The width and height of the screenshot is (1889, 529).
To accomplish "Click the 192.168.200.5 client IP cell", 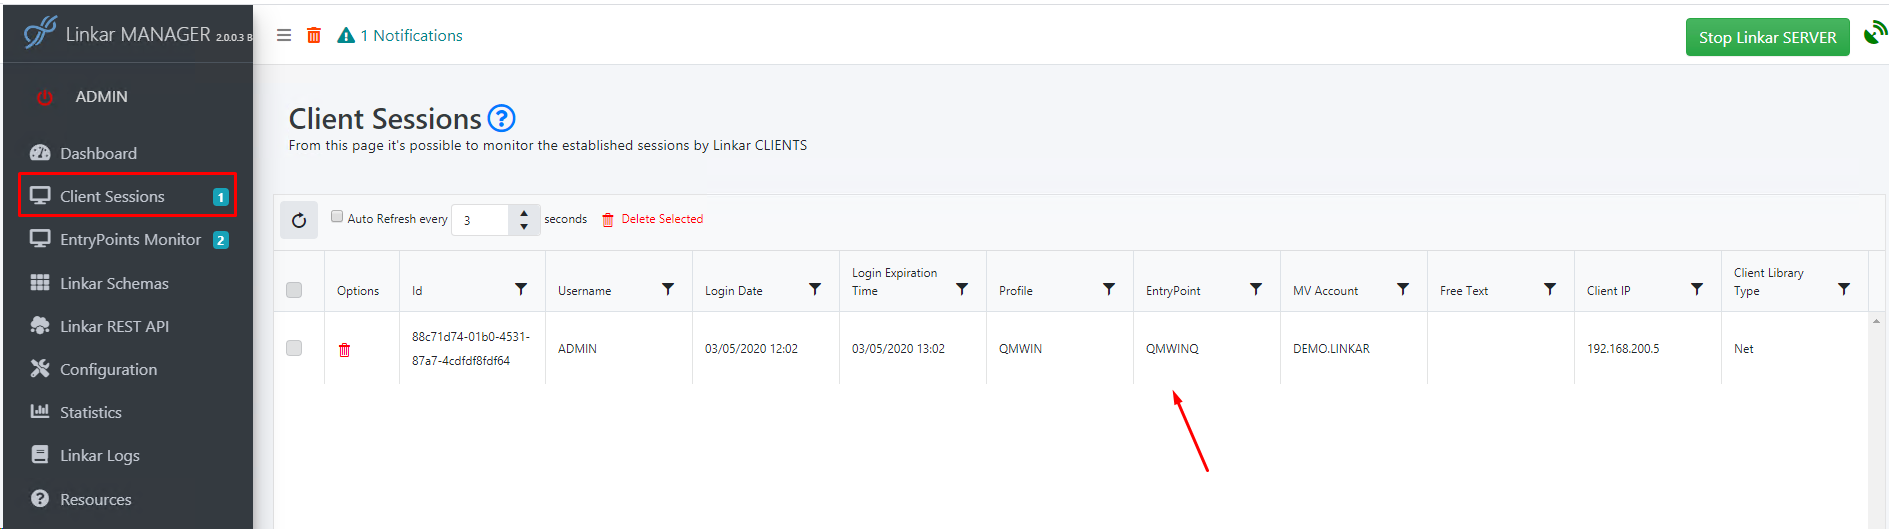I will pyautogui.click(x=1623, y=349).
